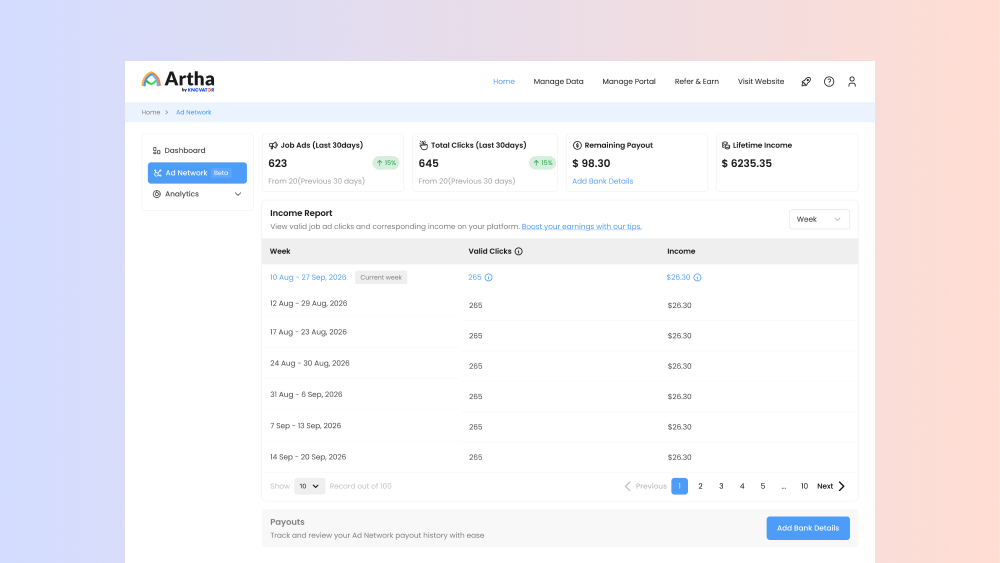Click the Next pagination arrow
This screenshot has width=1000, height=563.
click(841, 486)
